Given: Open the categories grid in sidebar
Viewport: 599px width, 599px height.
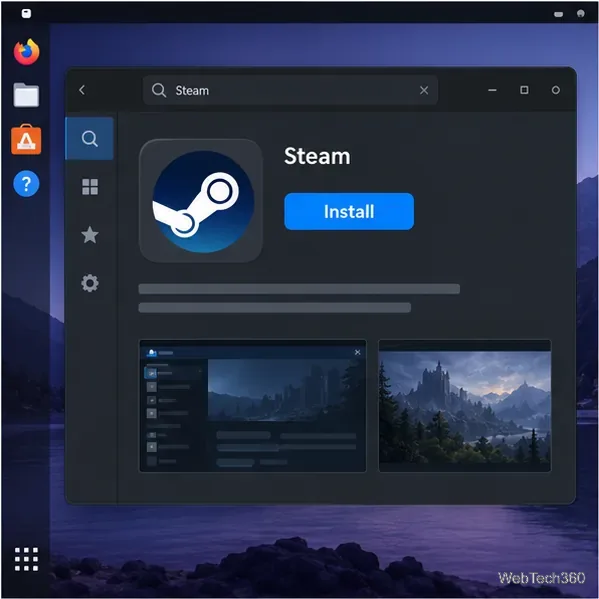Looking at the screenshot, I should [x=90, y=187].
